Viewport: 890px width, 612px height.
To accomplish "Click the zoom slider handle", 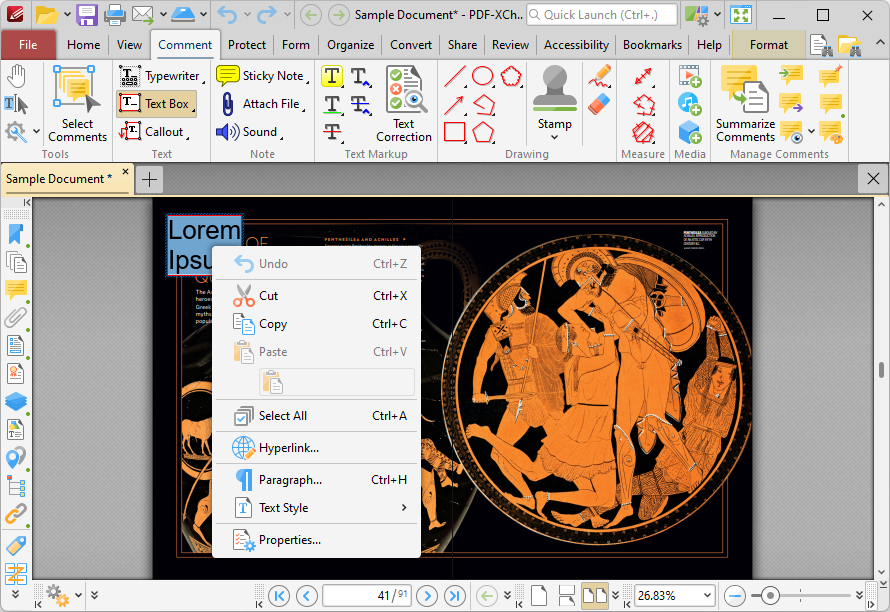I will 770,596.
